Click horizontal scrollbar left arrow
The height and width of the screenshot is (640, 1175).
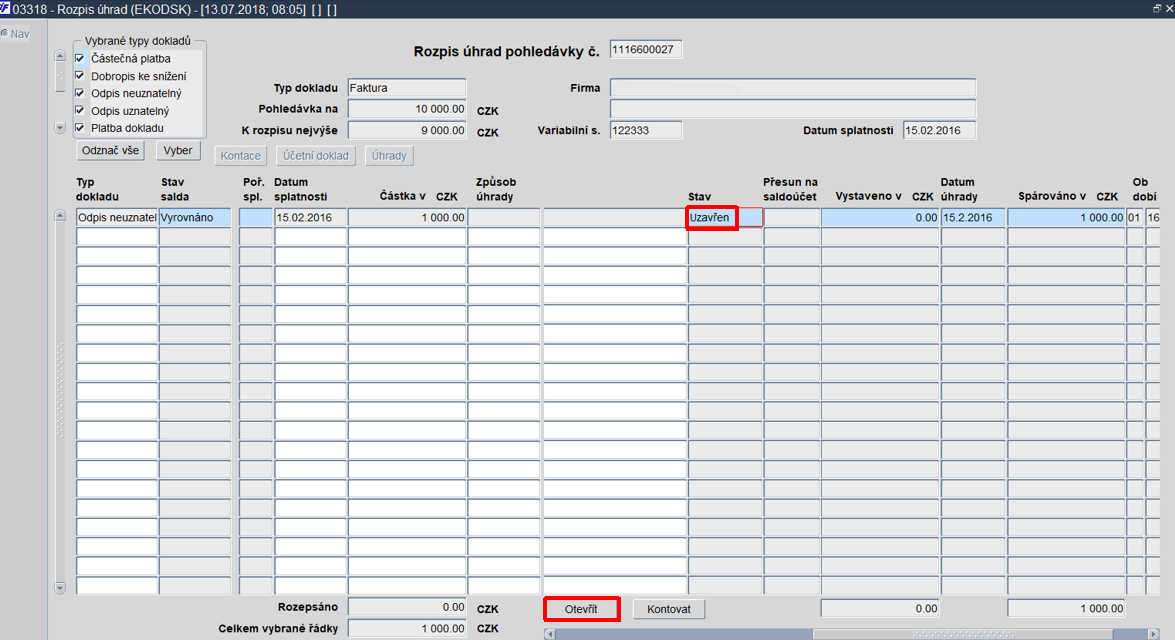pos(549,634)
